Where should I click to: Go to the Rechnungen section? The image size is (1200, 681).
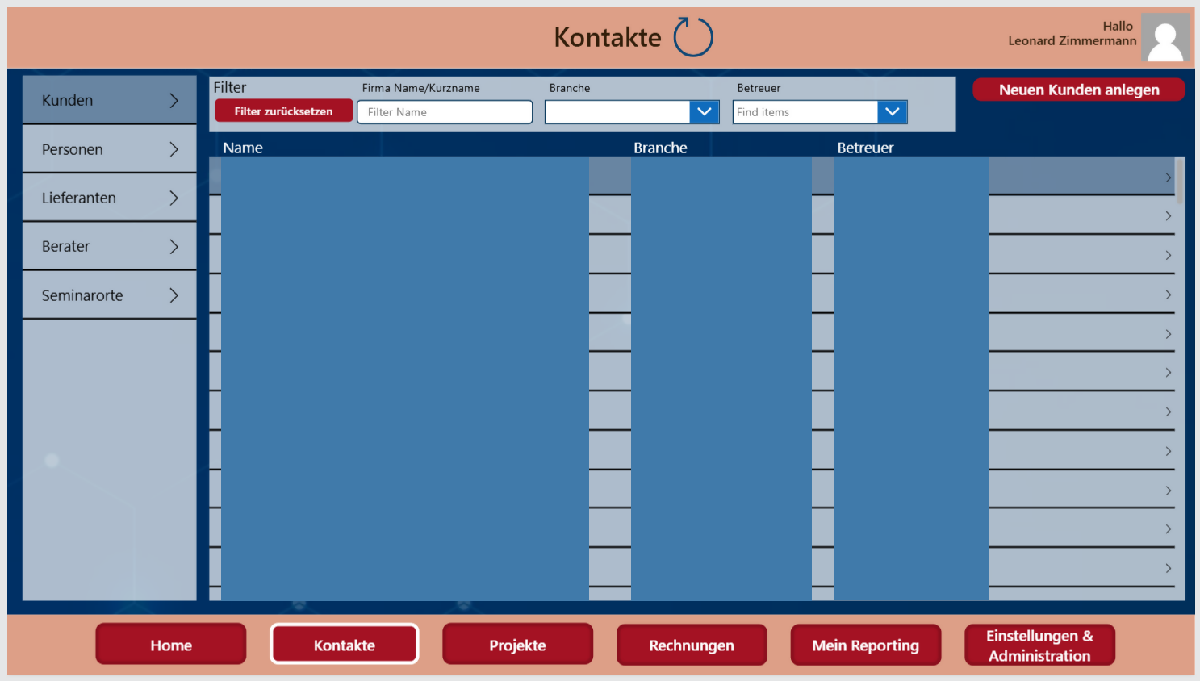pos(691,644)
